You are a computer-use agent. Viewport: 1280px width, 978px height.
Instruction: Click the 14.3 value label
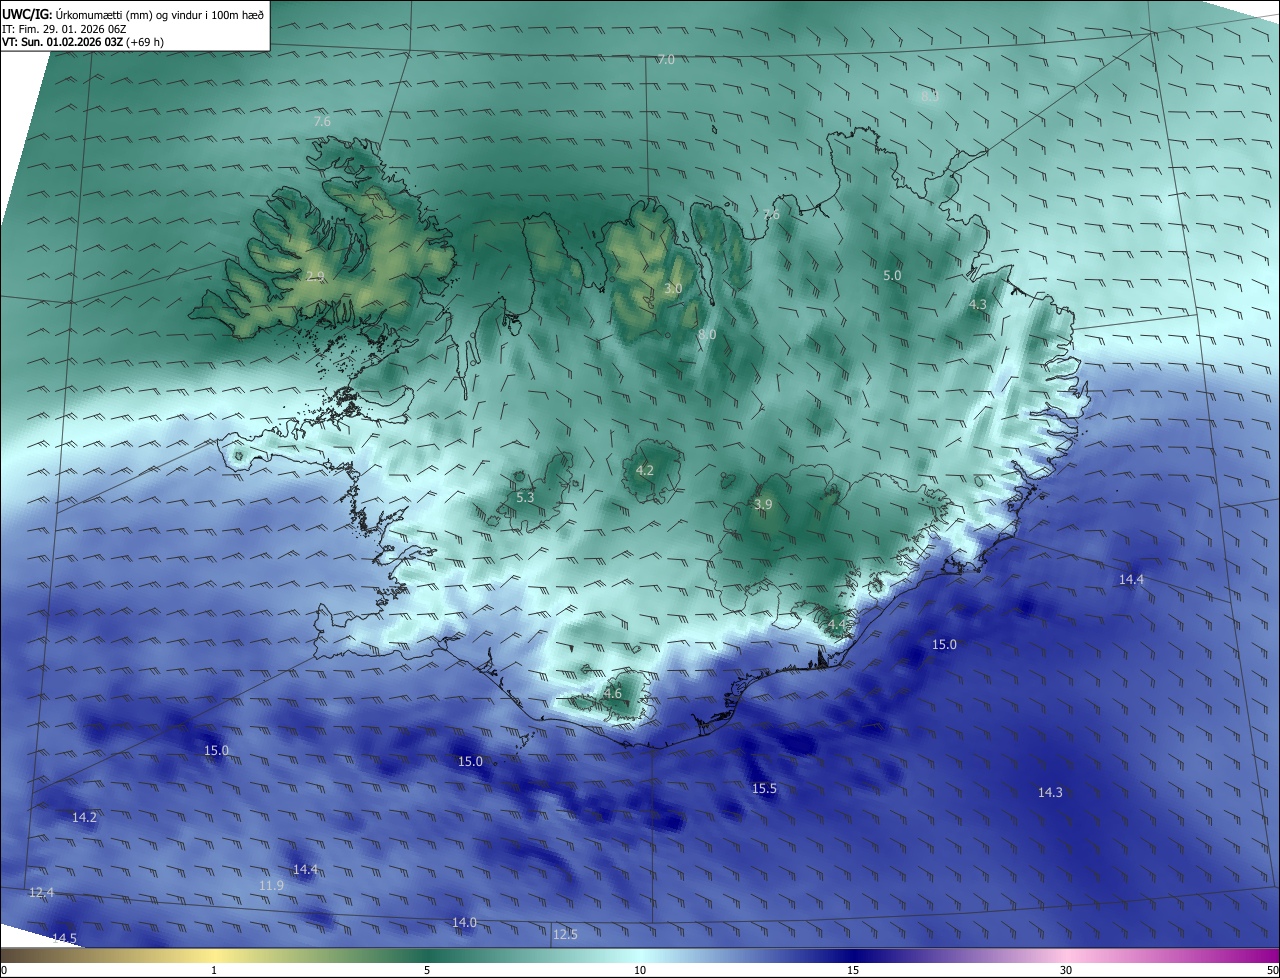1050,792
